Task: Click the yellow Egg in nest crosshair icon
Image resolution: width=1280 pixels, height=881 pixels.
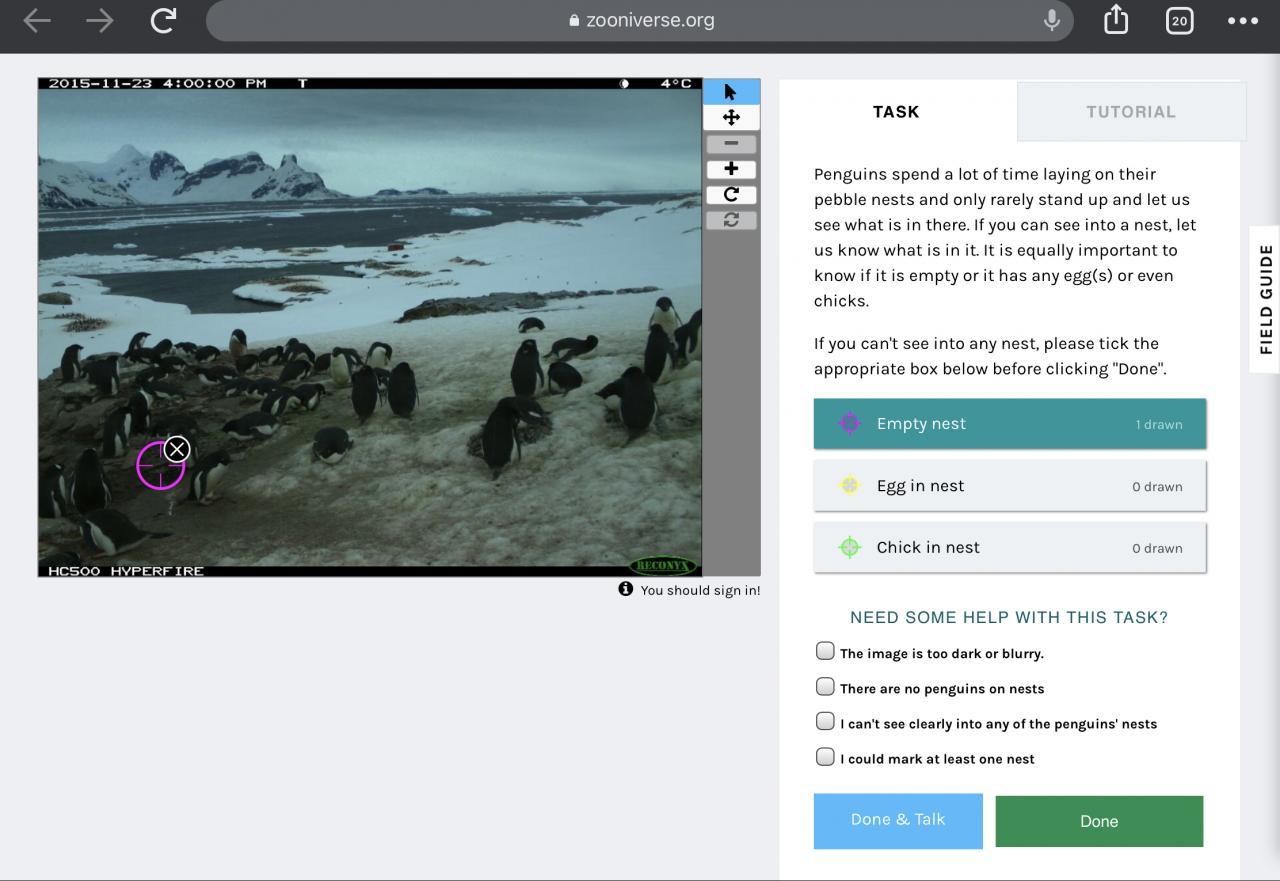Action: click(849, 485)
